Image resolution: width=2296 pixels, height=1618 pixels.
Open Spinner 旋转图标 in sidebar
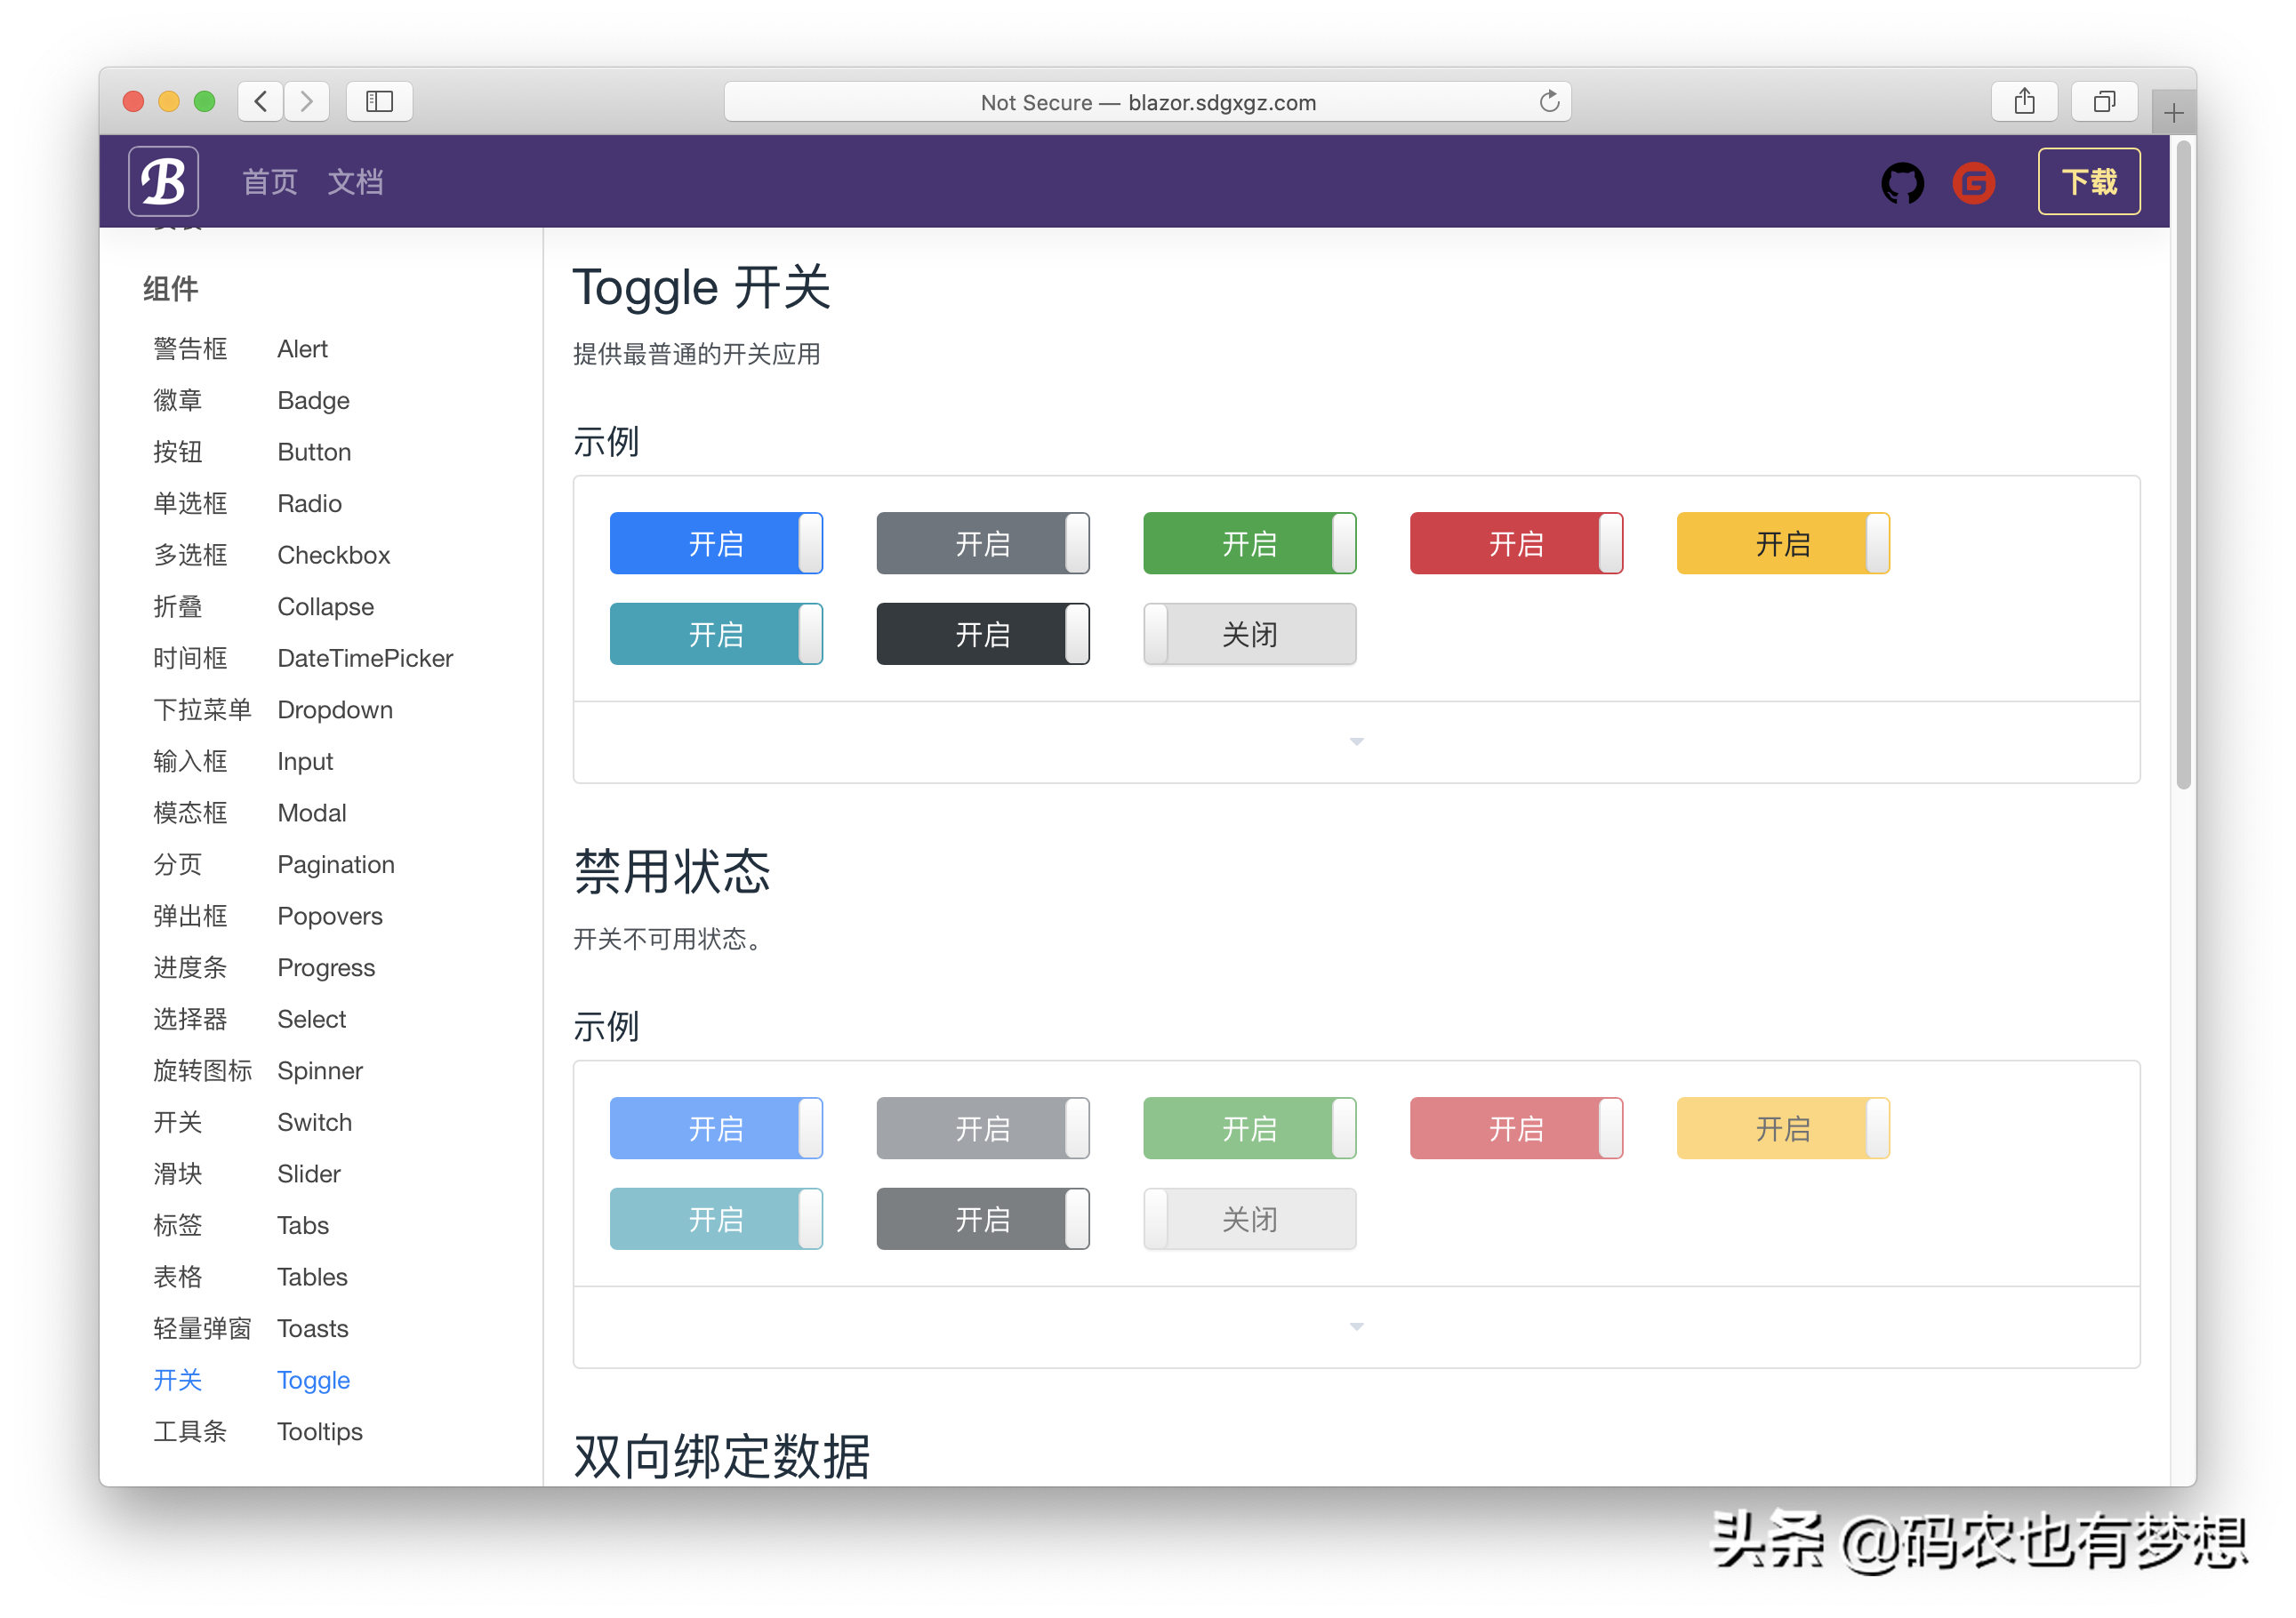pyautogui.click(x=258, y=1070)
